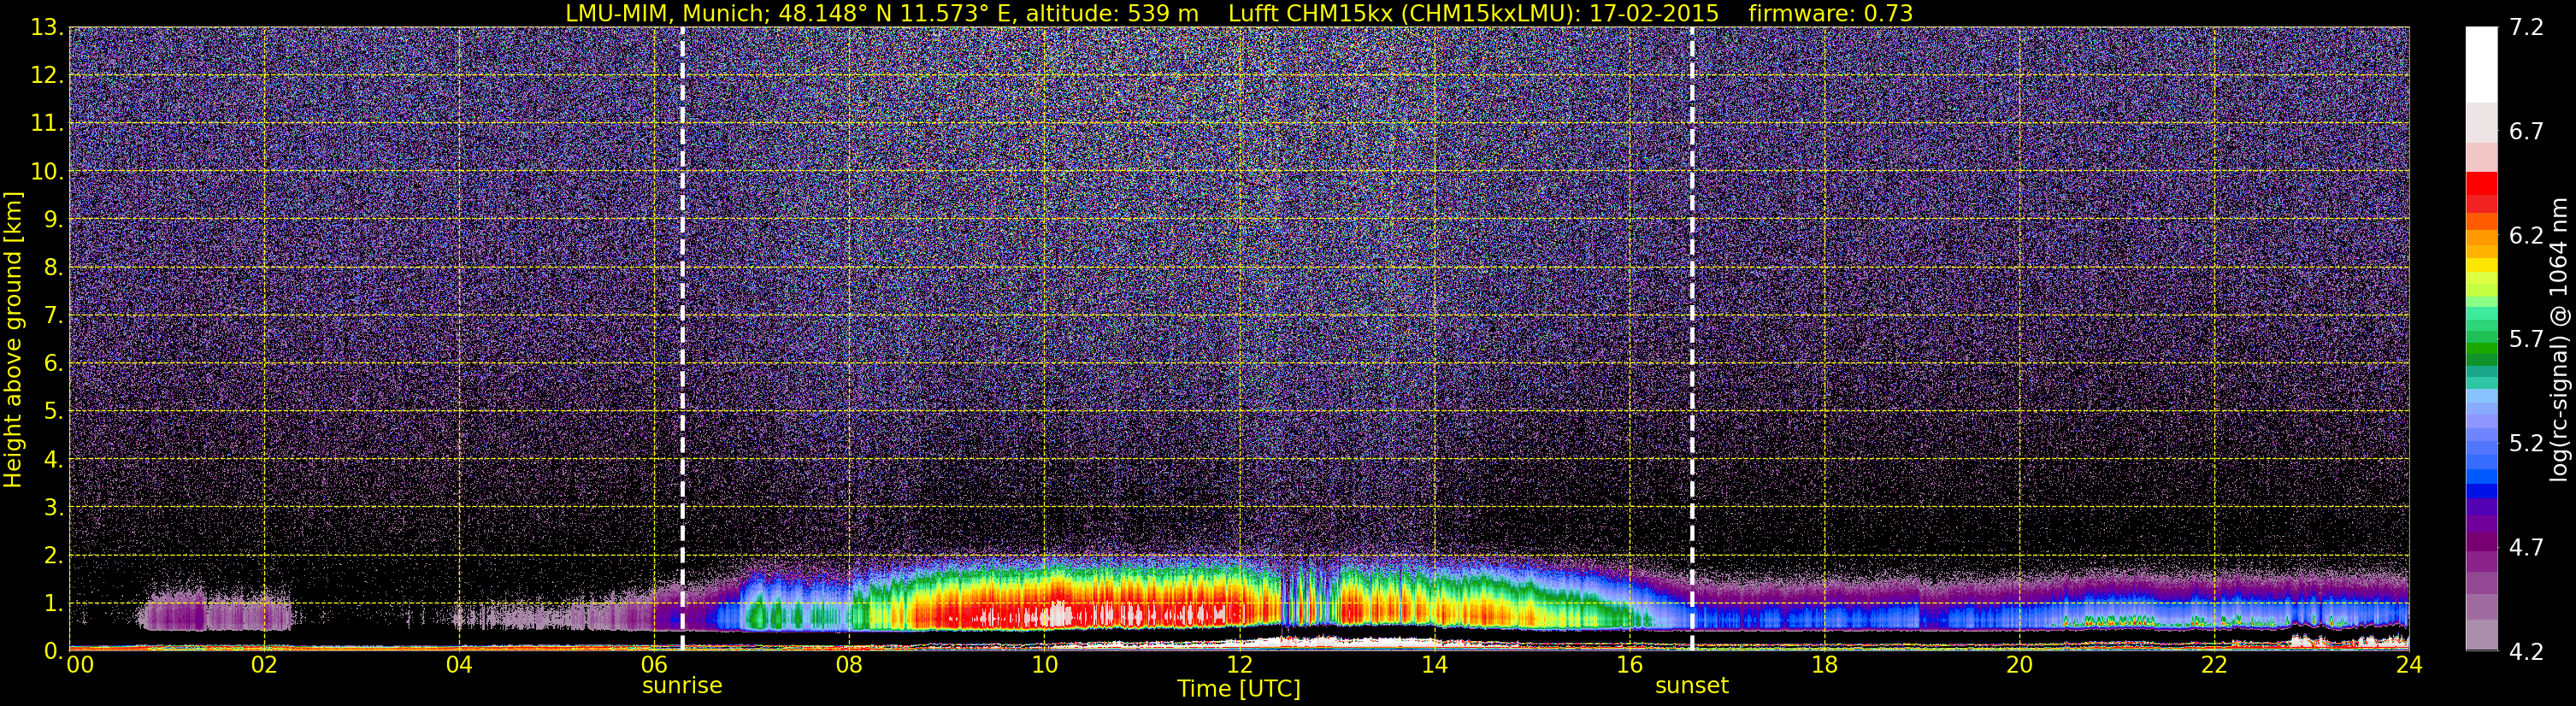
Task: Click the 'firmware: 0.73' text in title
Action: point(1830,14)
